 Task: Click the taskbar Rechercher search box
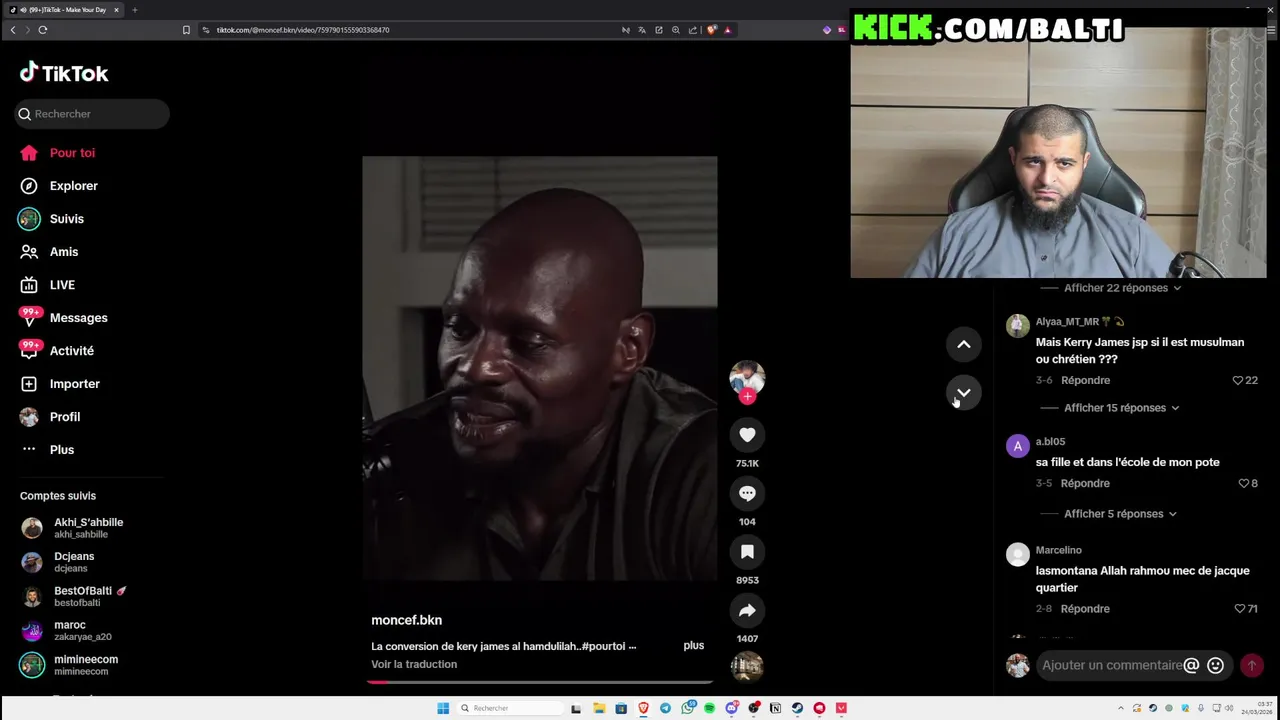tap(508, 708)
